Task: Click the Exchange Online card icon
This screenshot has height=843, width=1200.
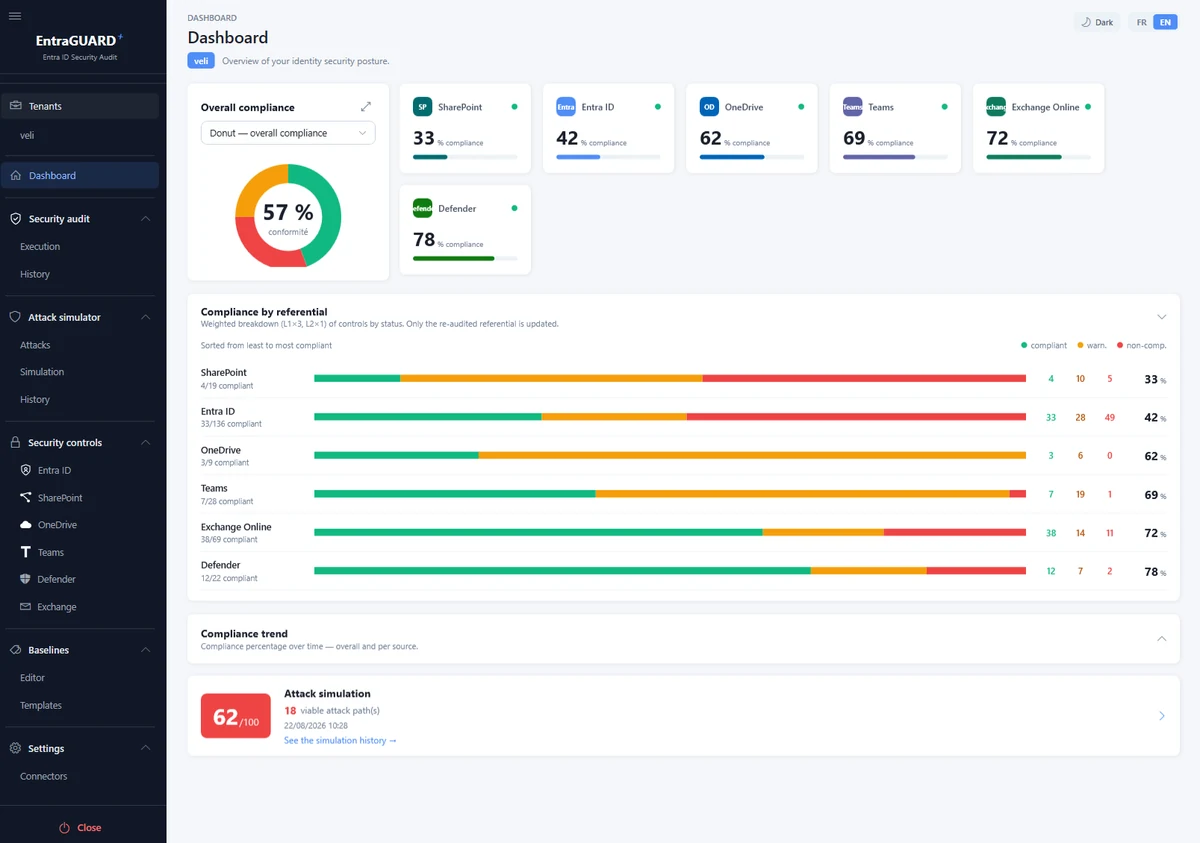Action: pos(996,107)
